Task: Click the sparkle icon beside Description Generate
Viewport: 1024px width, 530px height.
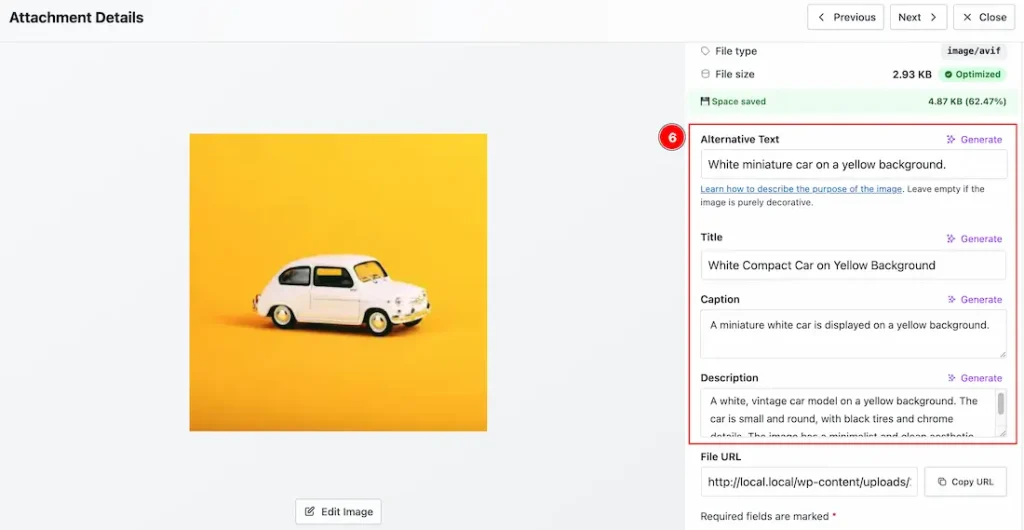Action: coord(952,378)
